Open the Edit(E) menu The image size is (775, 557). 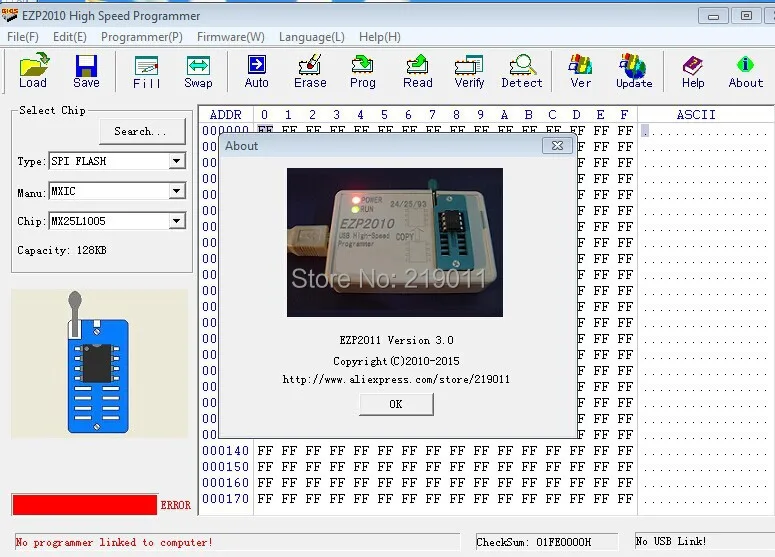pyautogui.click(x=70, y=37)
